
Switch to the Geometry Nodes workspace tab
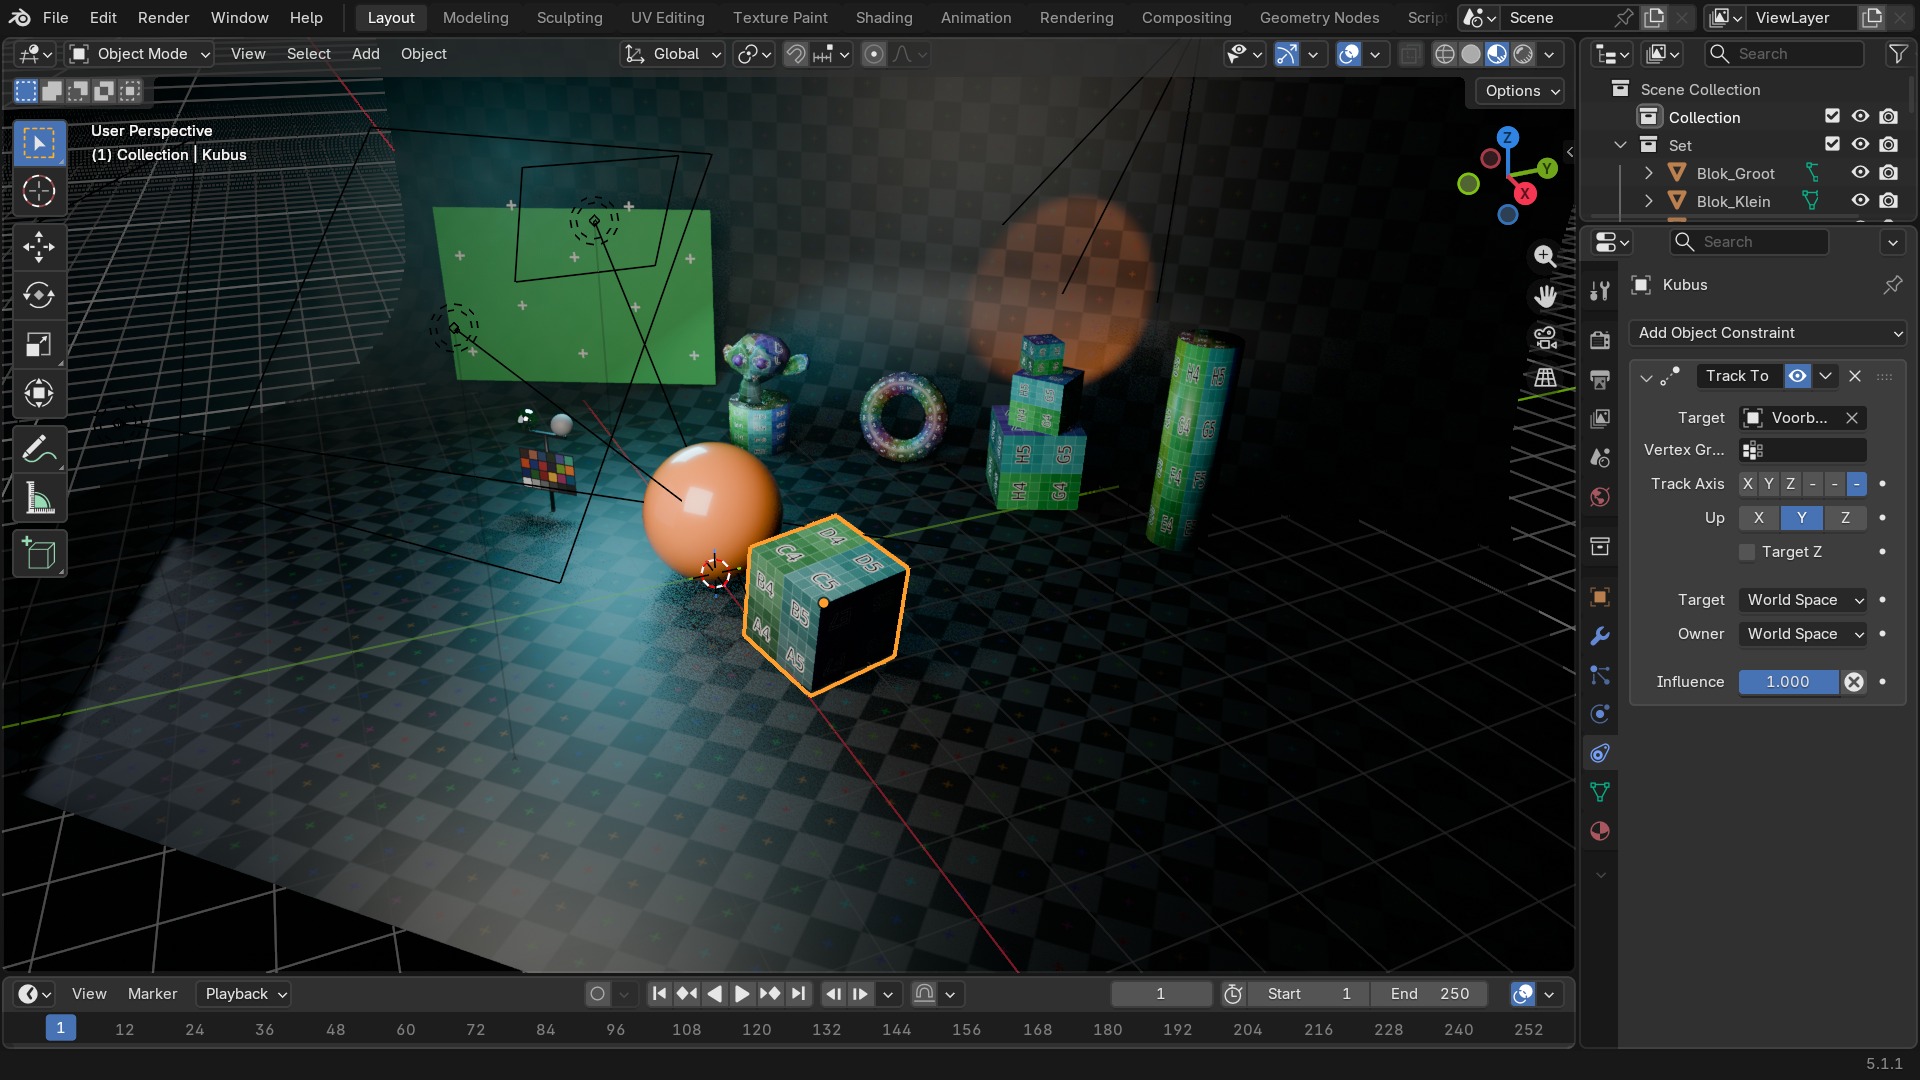(1319, 18)
